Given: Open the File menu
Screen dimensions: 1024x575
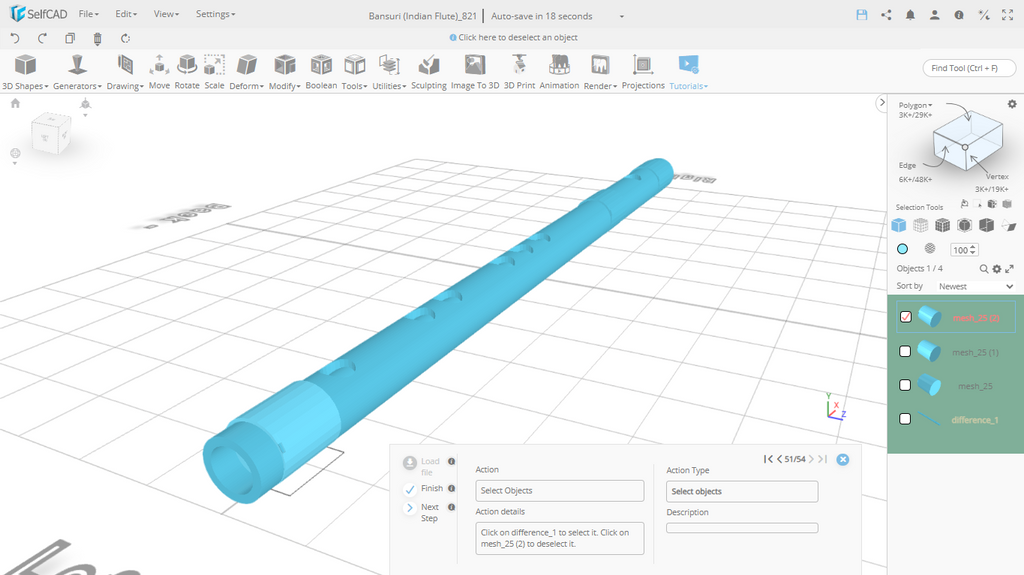Looking at the screenshot, I should (x=88, y=15).
